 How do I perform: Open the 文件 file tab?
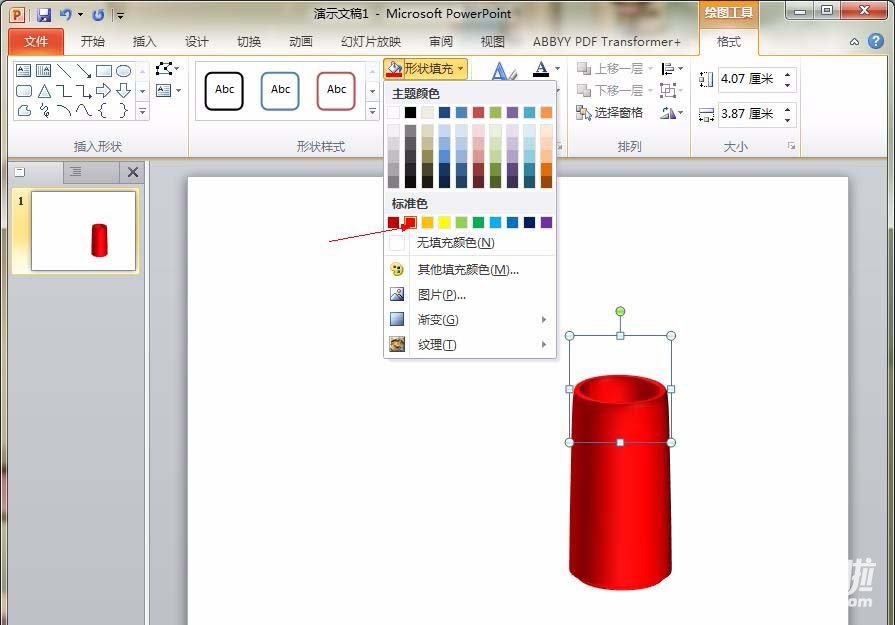pos(36,42)
